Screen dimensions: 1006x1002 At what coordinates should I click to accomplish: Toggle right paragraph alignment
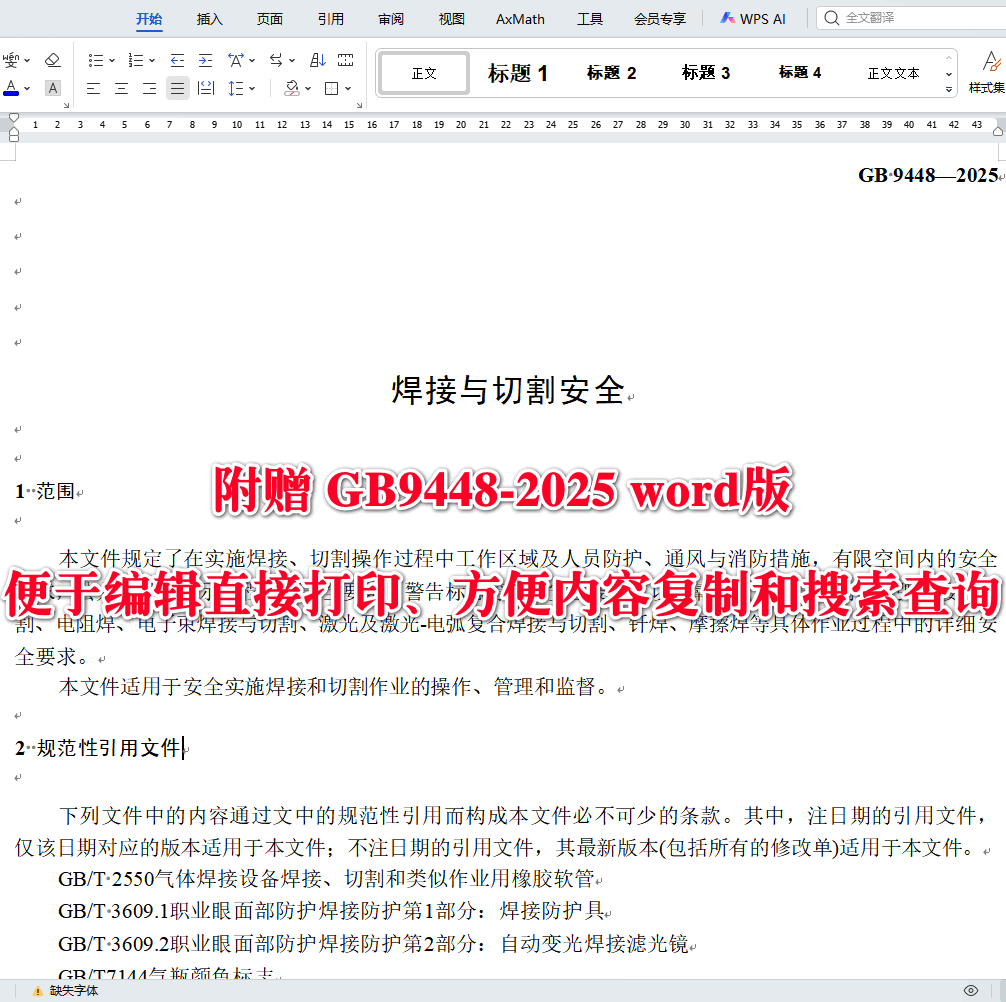(x=148, y=88)
